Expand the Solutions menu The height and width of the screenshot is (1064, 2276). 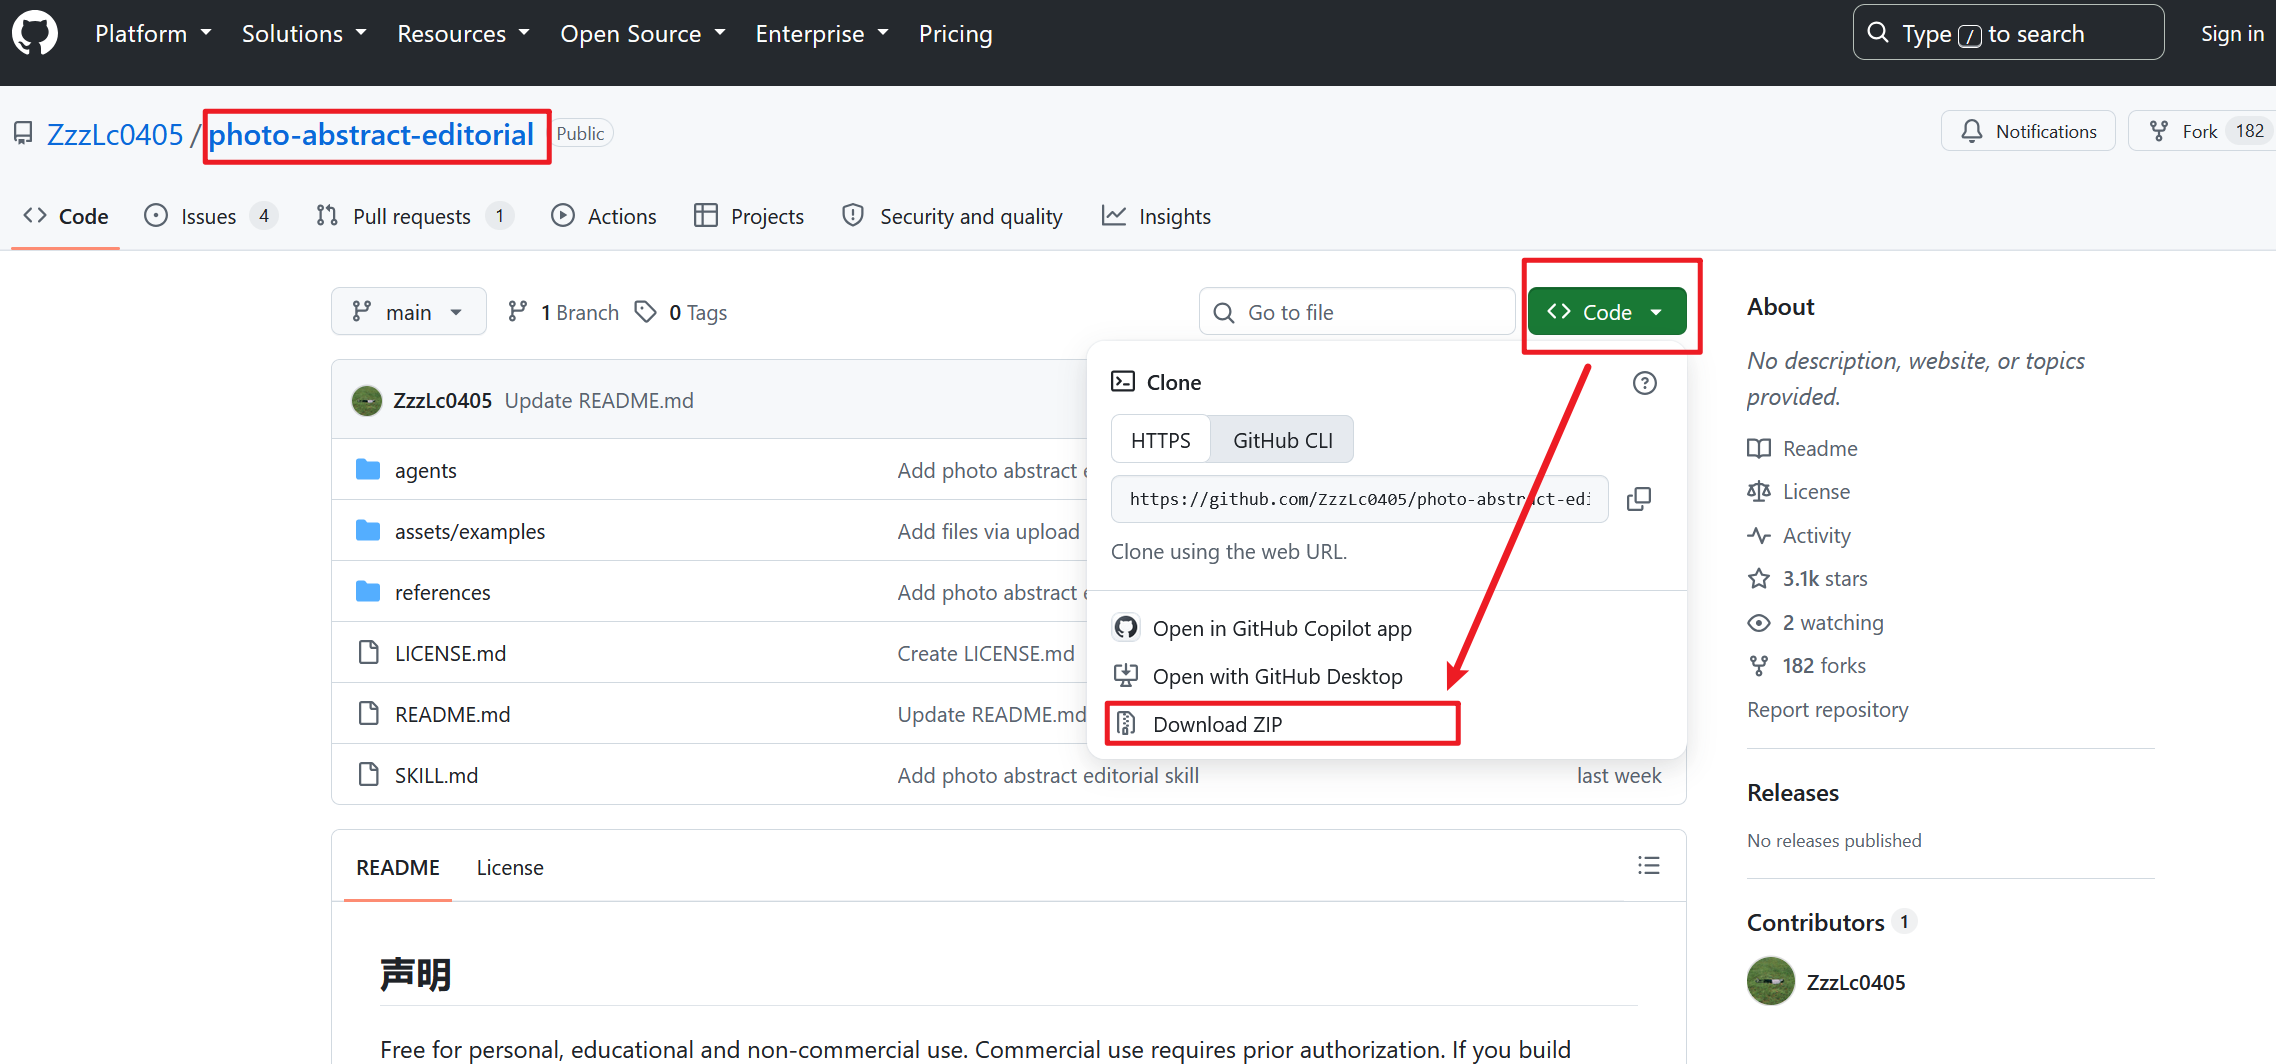(304, 33)
